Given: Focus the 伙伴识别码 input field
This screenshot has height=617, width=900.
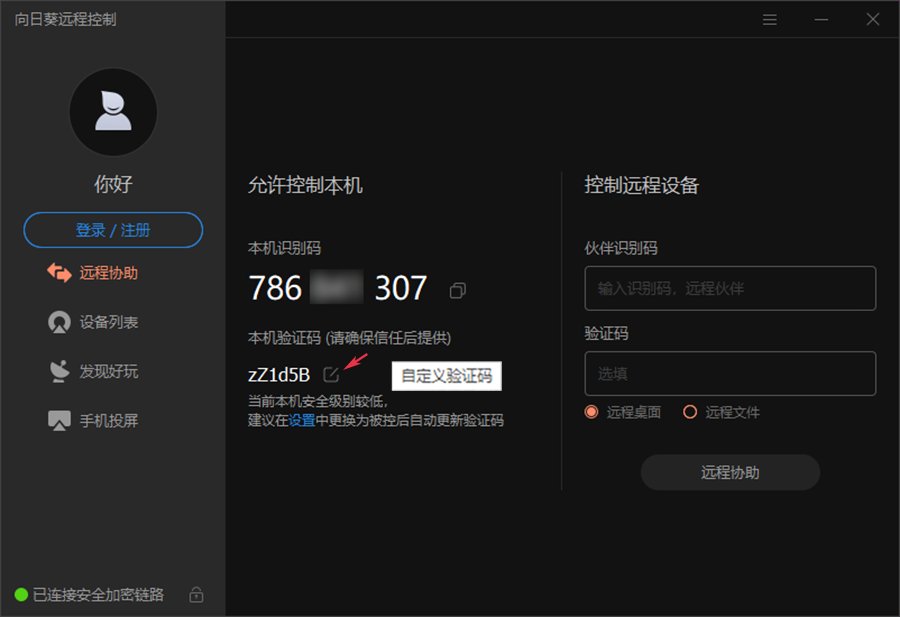Looking at the screenshot, I should [x=730, y=288].
